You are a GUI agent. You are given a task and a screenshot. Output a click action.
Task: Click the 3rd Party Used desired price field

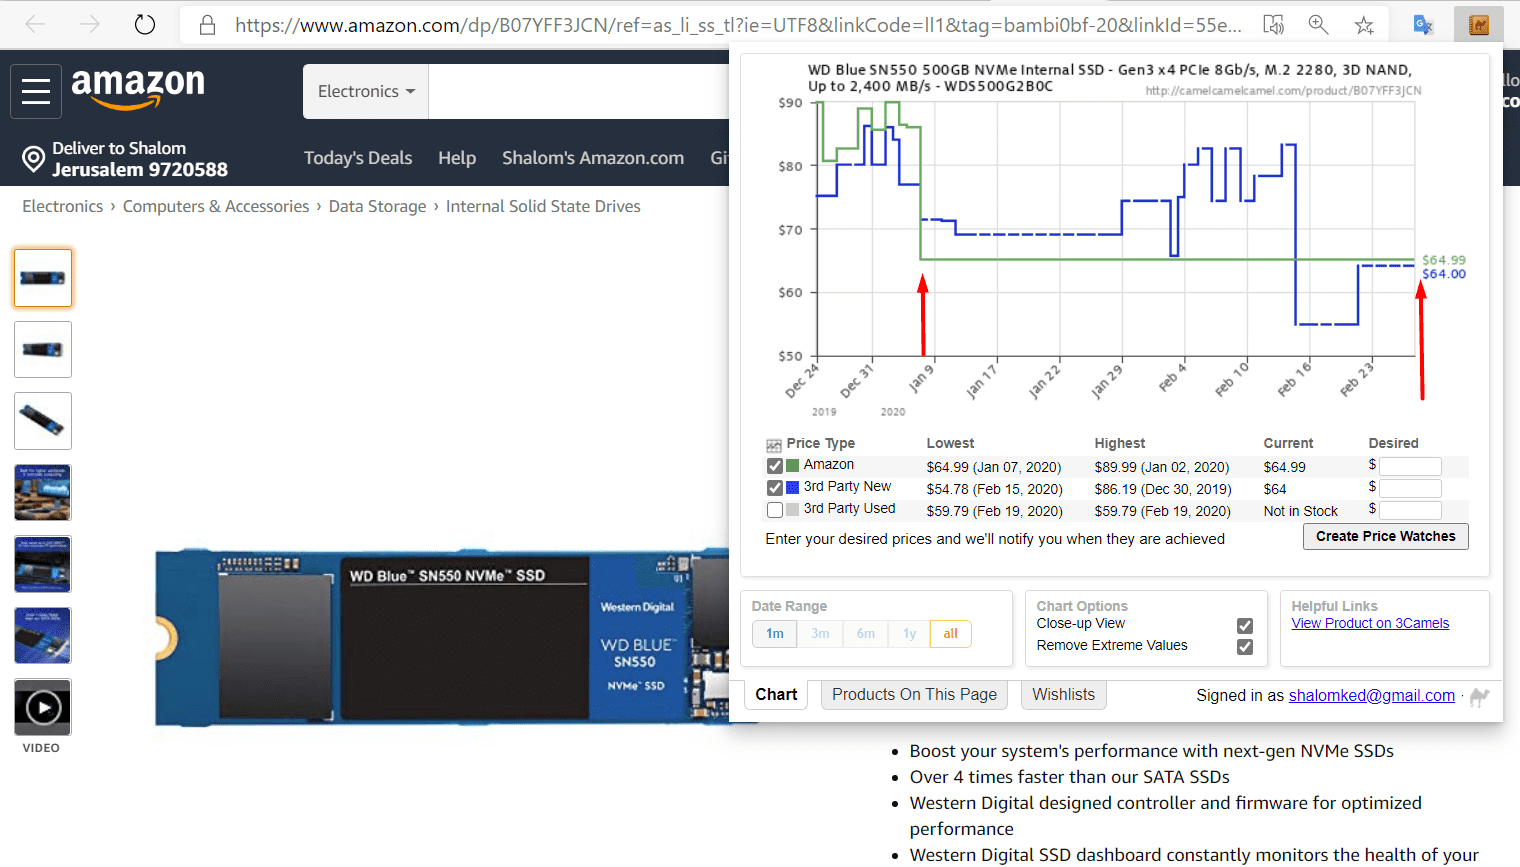1410,510
